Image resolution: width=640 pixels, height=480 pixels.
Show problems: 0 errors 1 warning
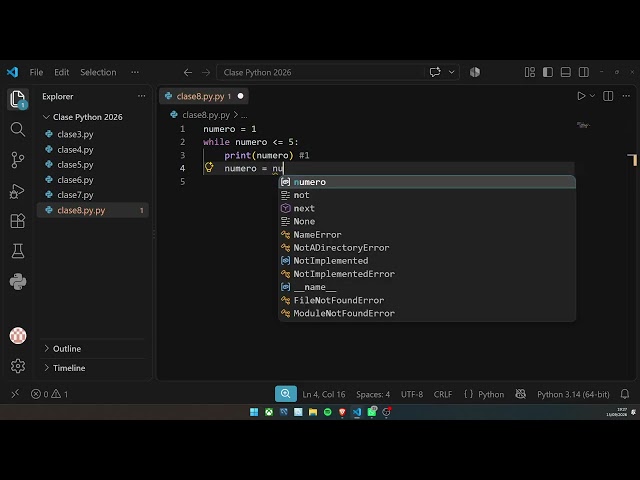(50, 394)
